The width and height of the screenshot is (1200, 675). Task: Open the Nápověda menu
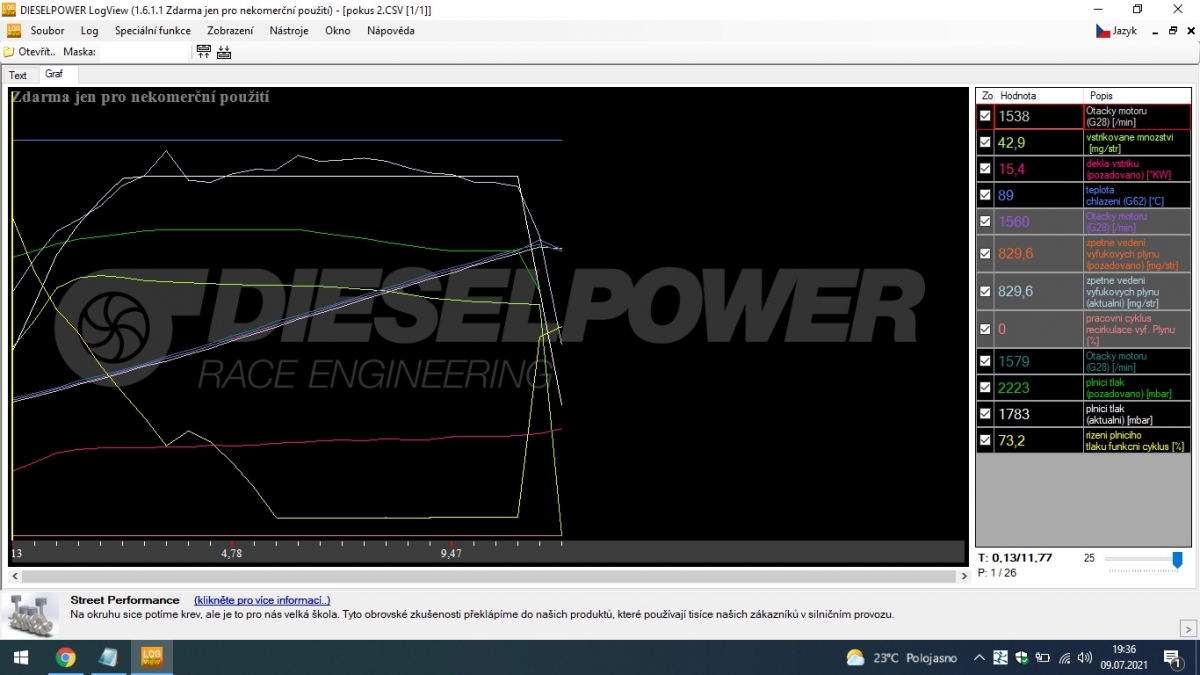pyautogui.click(x=391, y=31)
